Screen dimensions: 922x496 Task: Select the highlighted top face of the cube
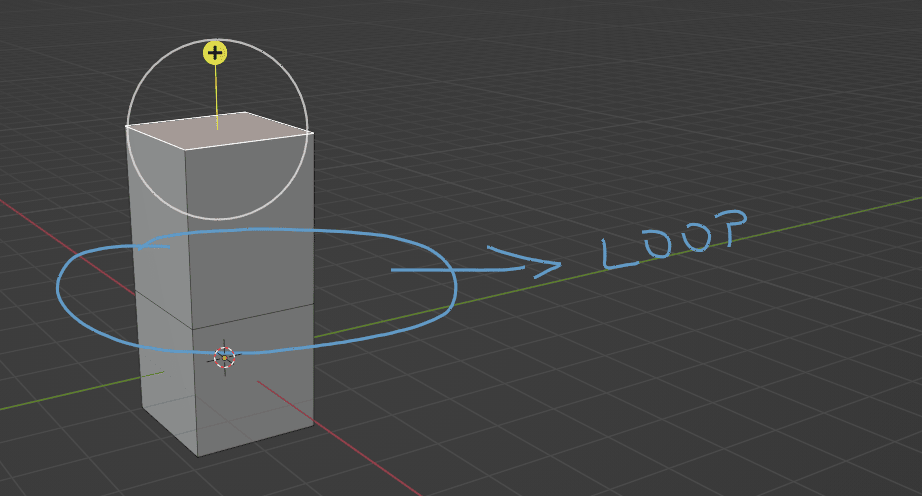(220, 131)
